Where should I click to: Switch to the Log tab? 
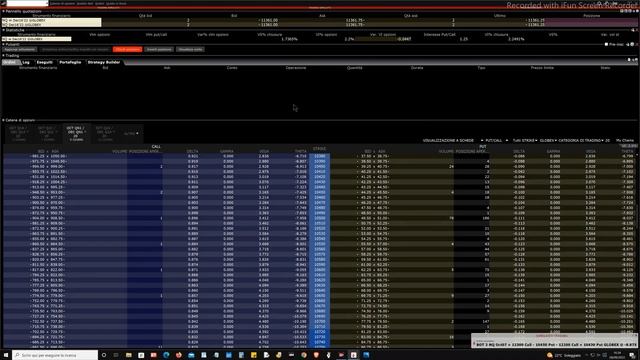point(26,62)
